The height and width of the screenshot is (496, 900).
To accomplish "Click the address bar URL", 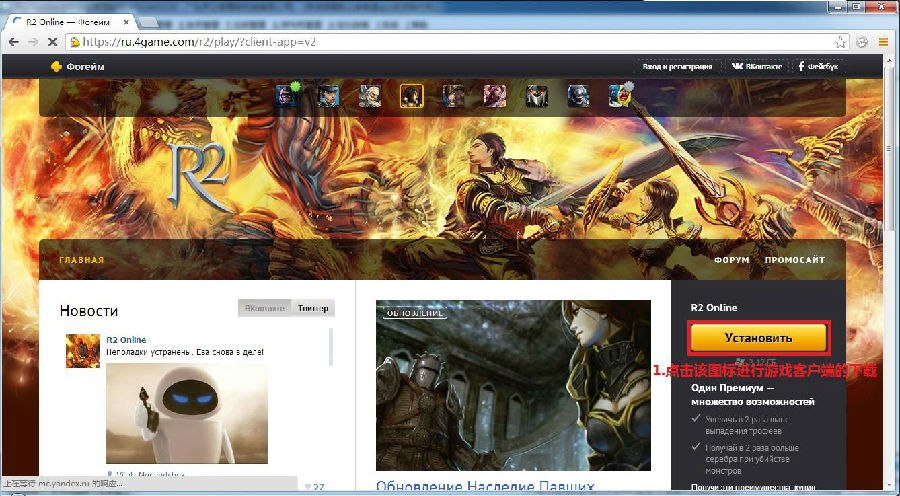I will coord(199,42).
